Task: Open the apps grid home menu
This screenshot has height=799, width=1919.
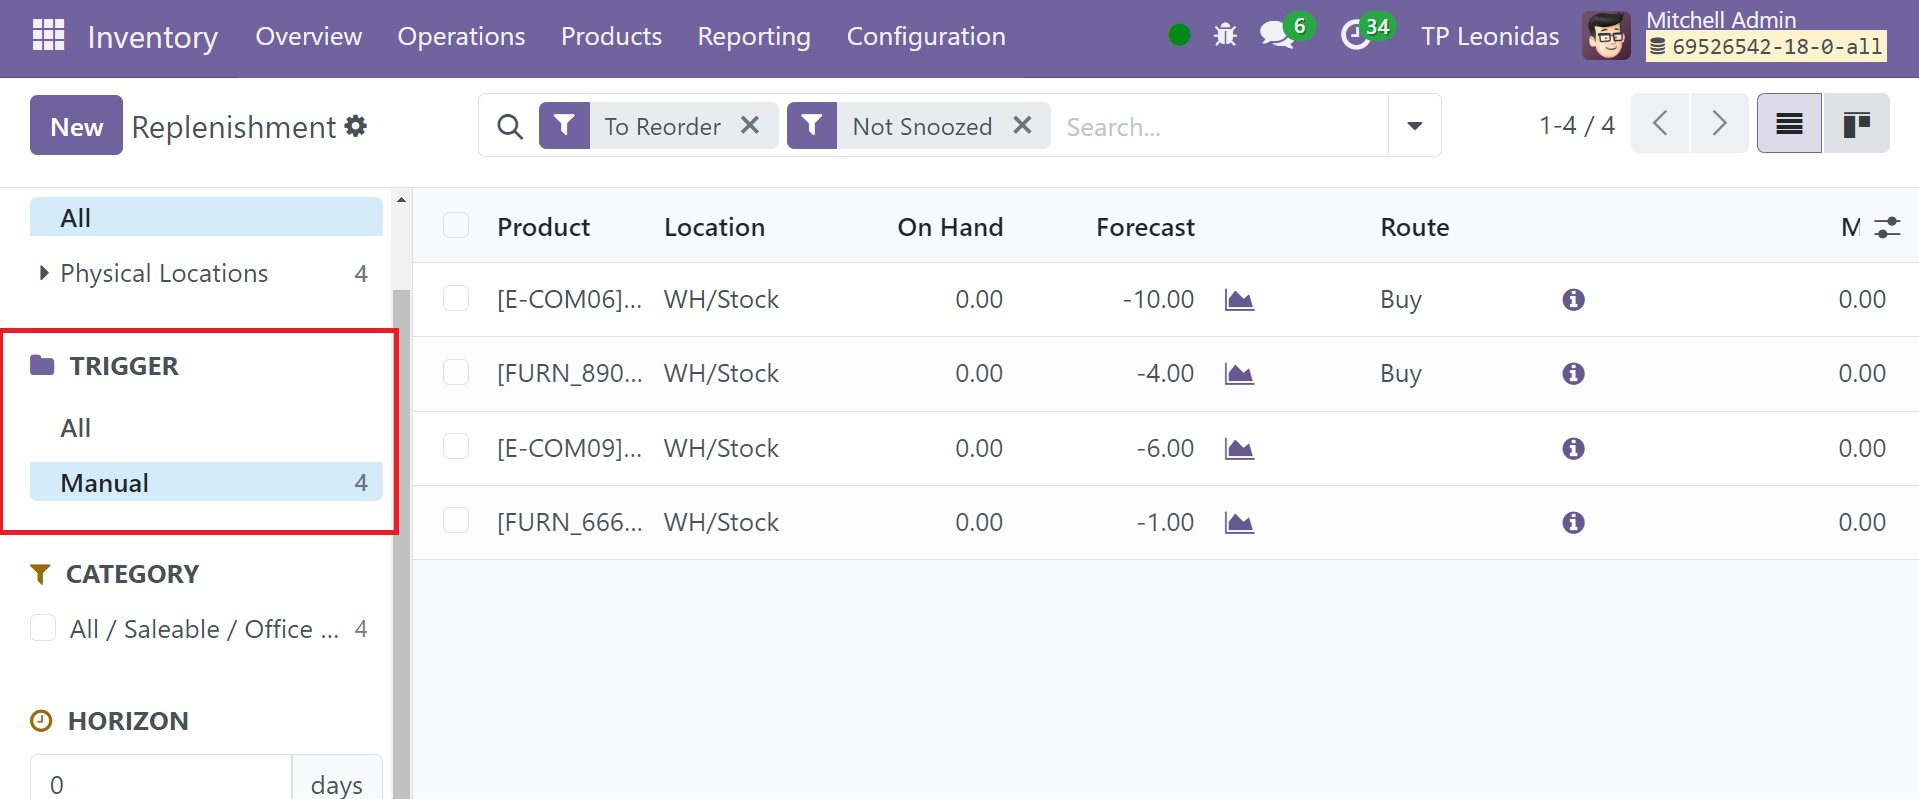Action: point(48,36)
